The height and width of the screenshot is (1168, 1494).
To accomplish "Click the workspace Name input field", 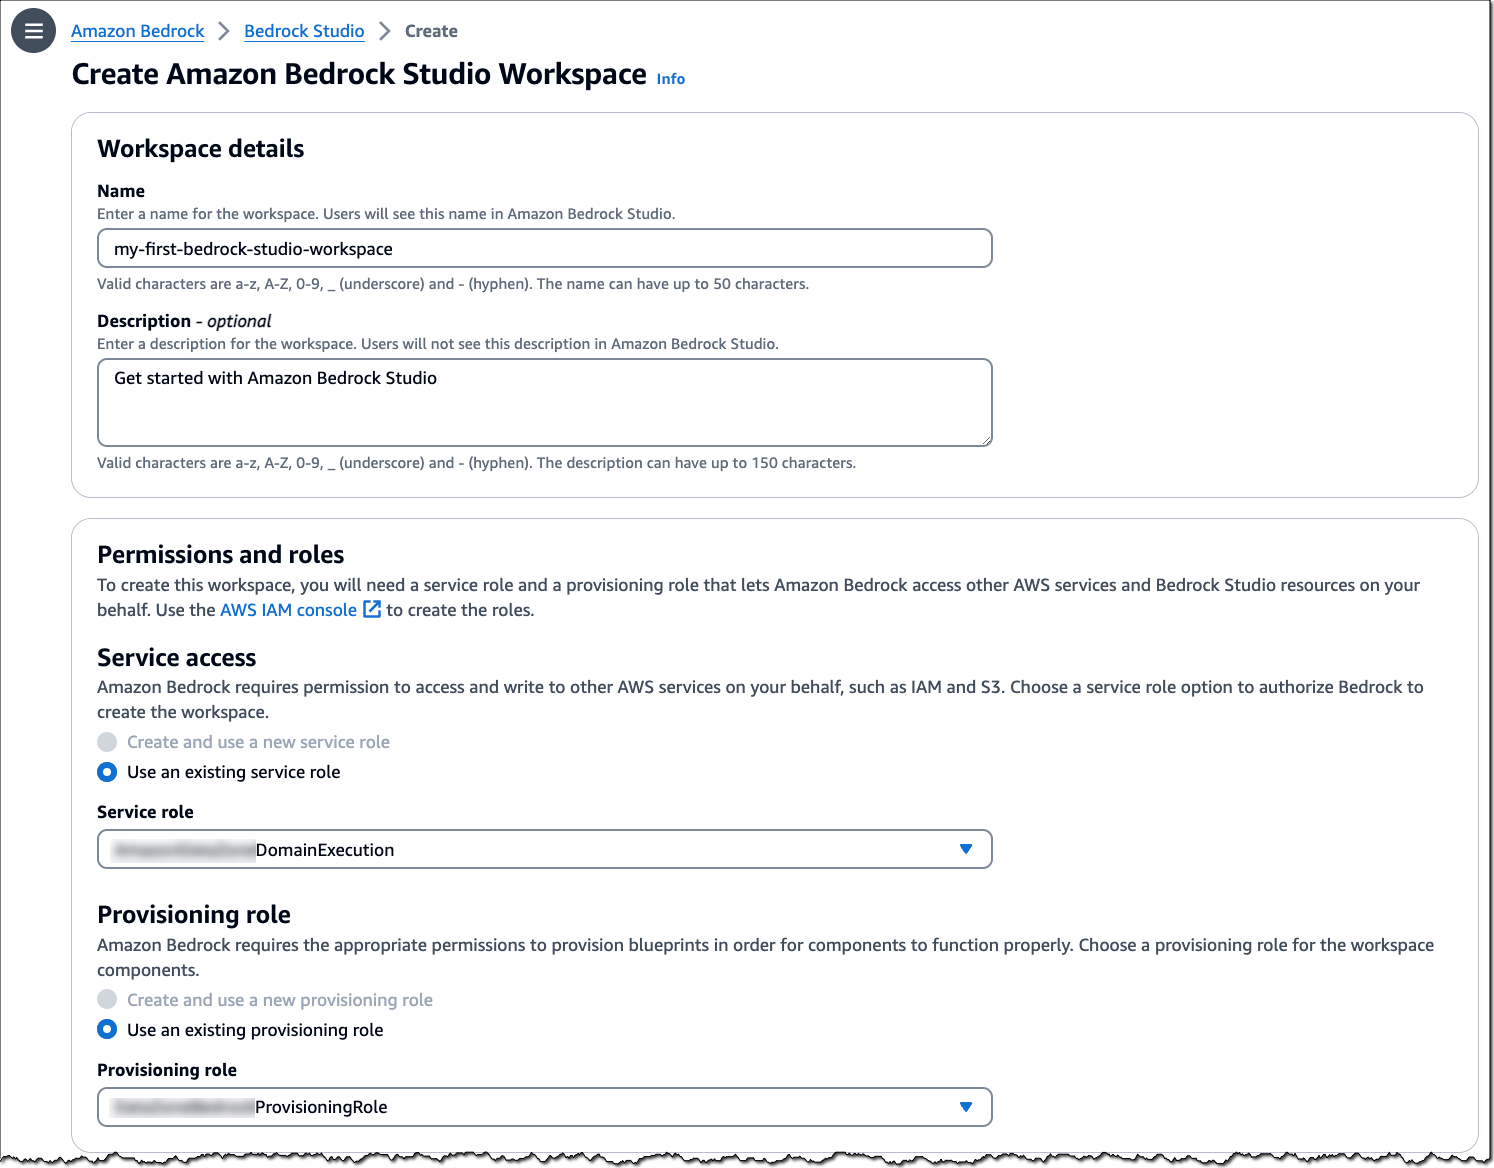I will click(x=544, y=248).
